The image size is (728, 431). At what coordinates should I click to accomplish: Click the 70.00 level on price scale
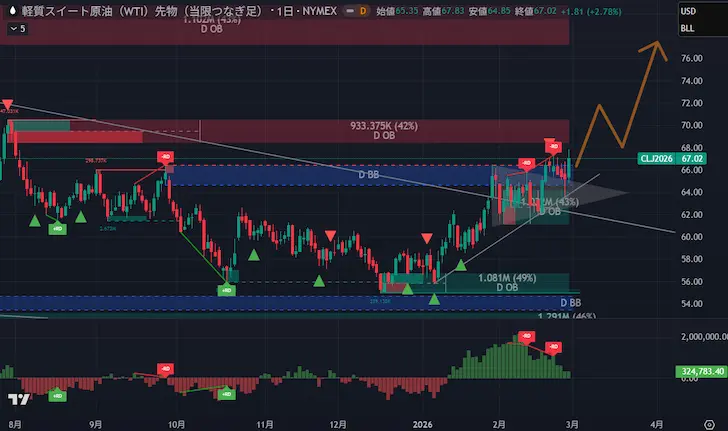(692, 125)
